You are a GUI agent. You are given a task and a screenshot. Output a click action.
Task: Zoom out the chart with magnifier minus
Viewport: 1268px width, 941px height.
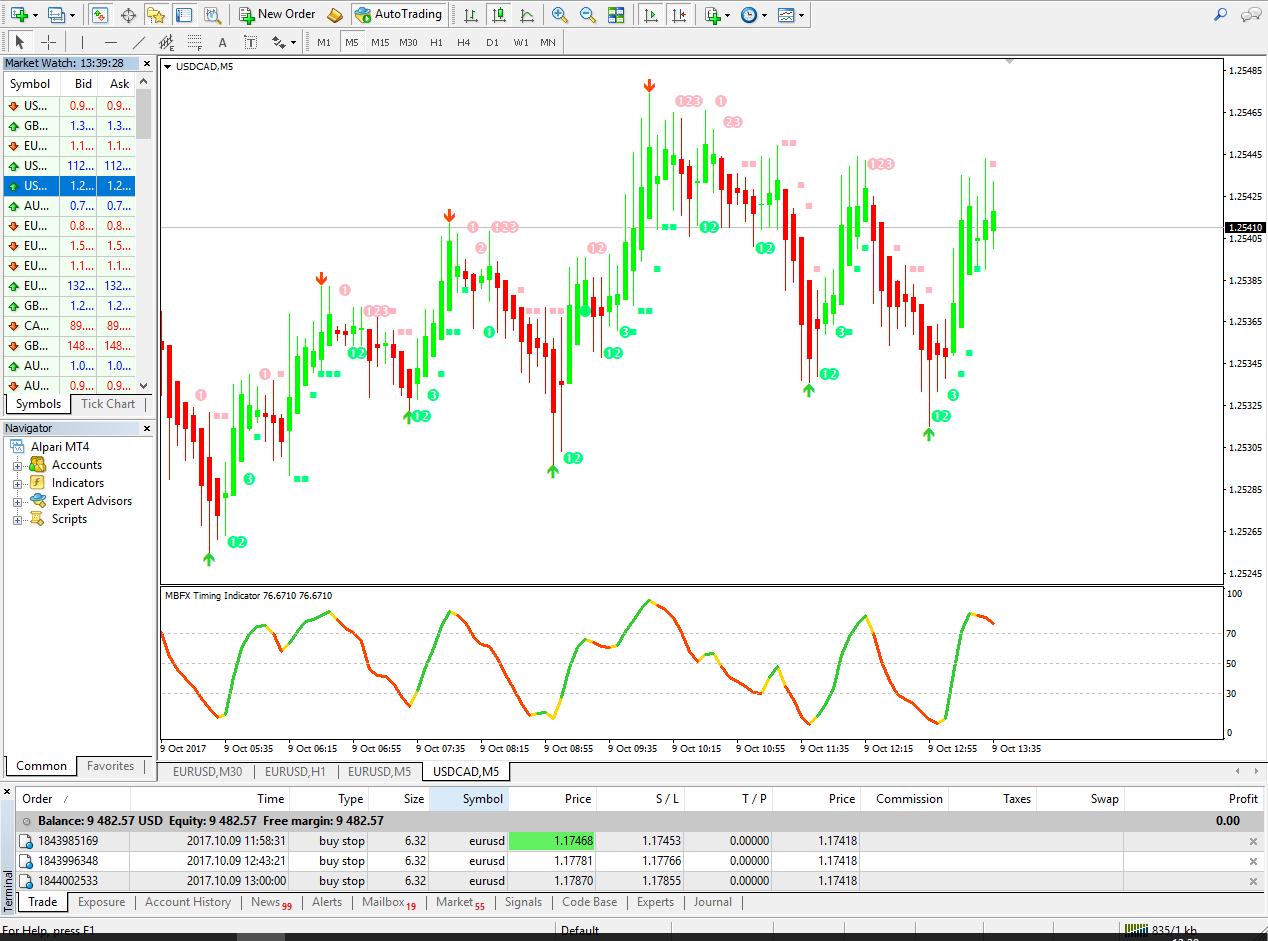588,15
